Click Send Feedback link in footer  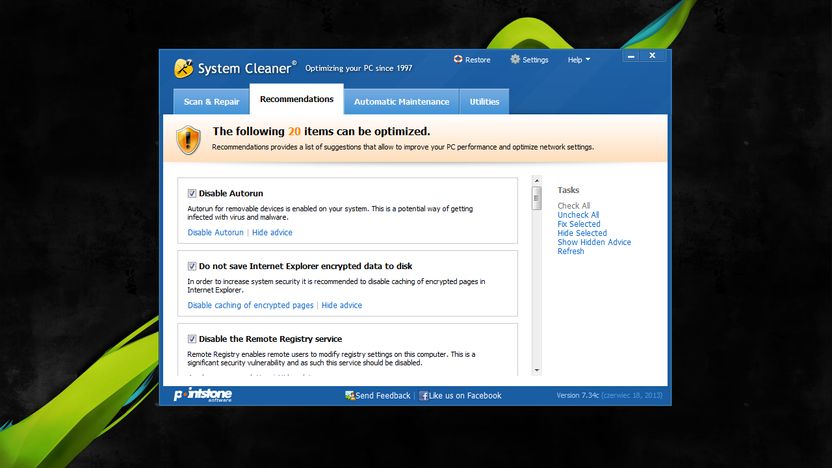click(383, 395)
